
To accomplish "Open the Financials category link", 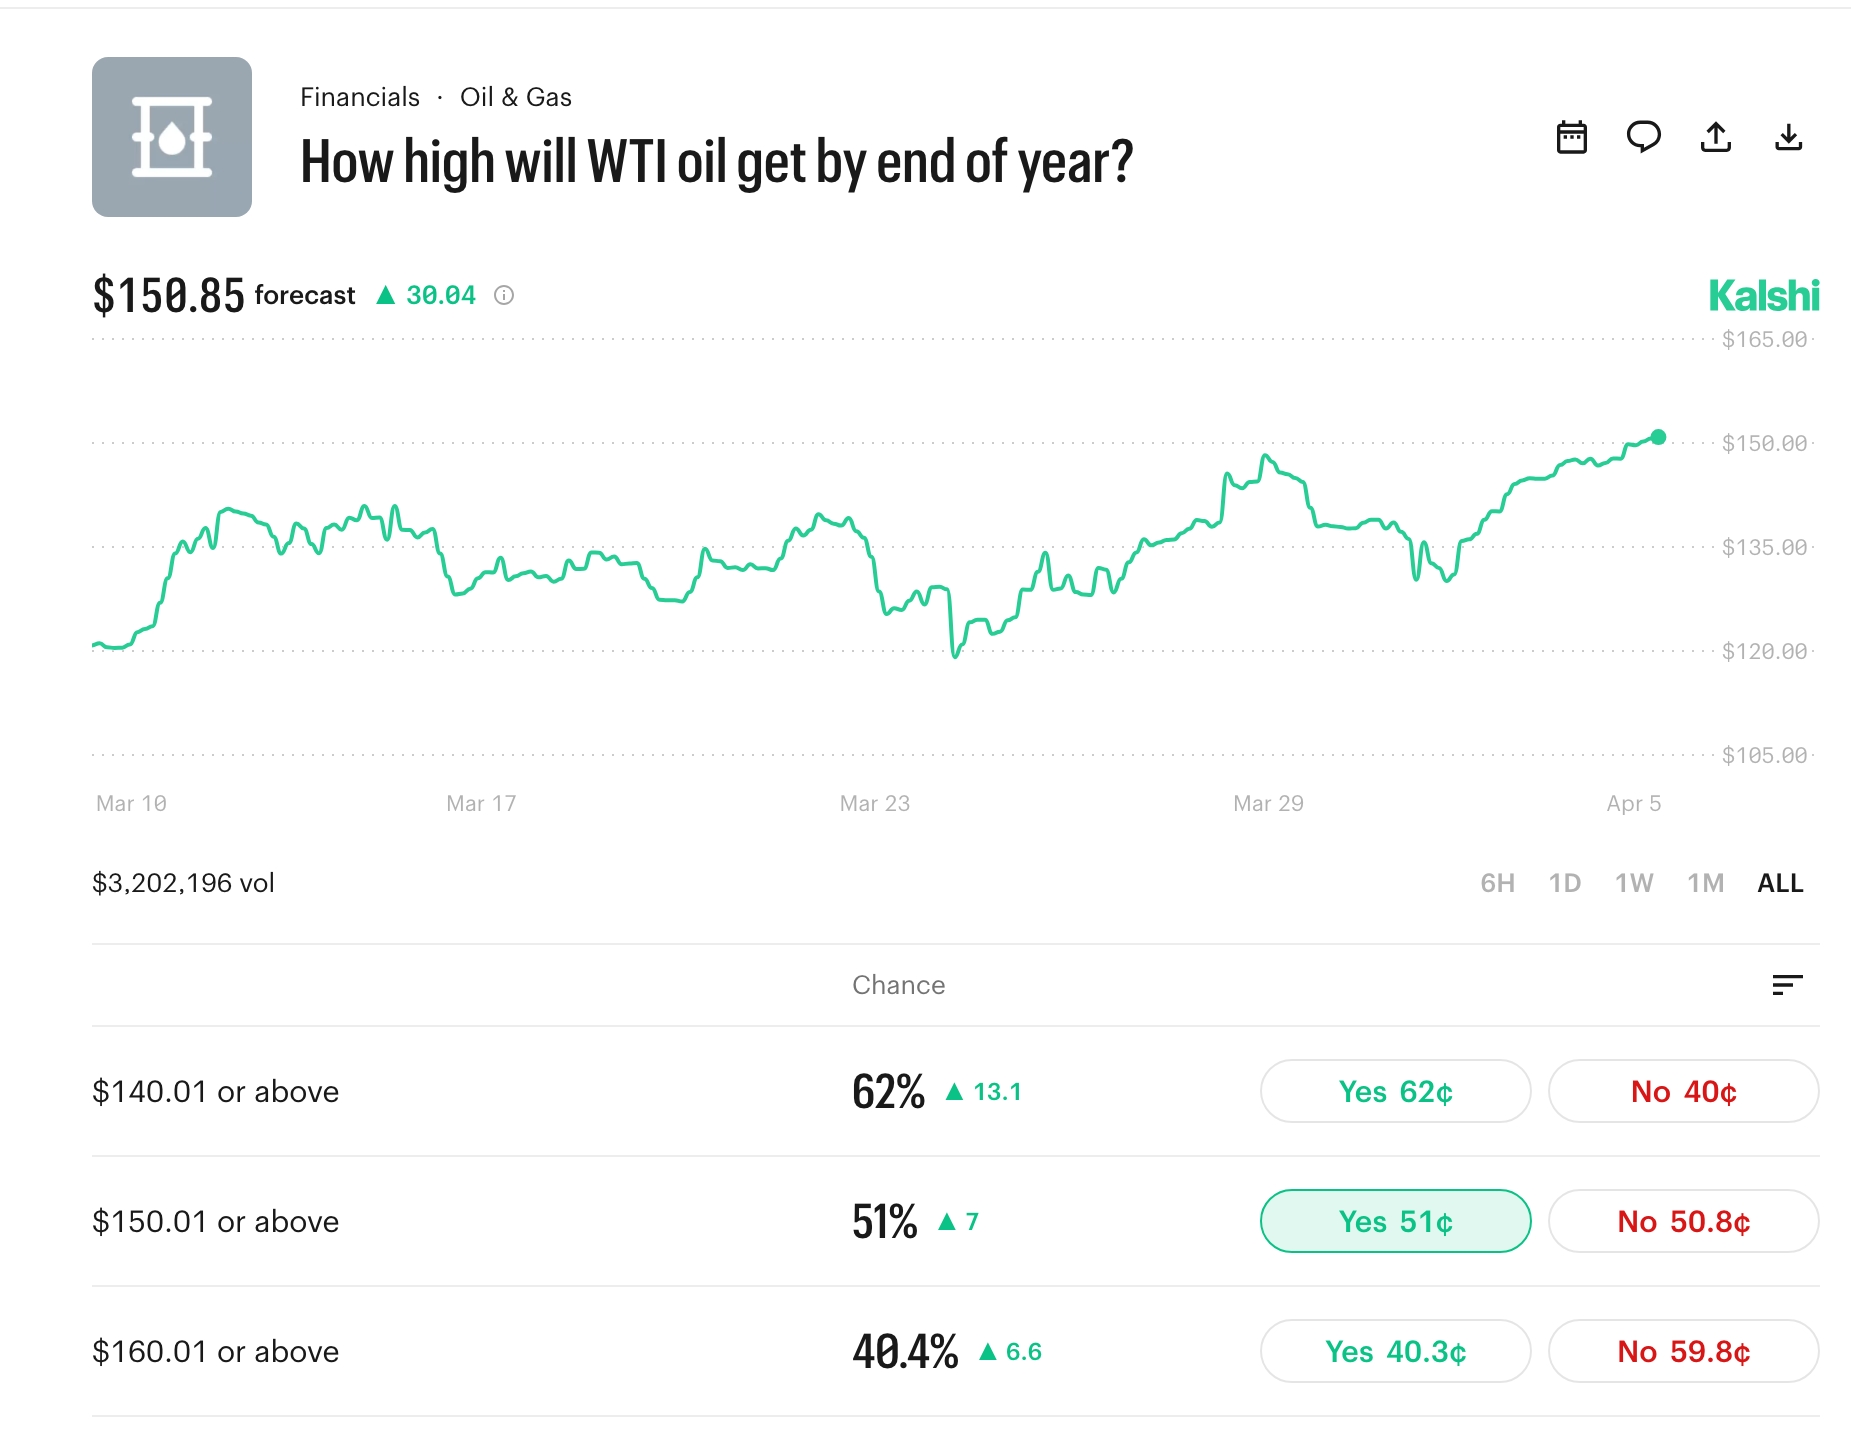I will (359, 97).
